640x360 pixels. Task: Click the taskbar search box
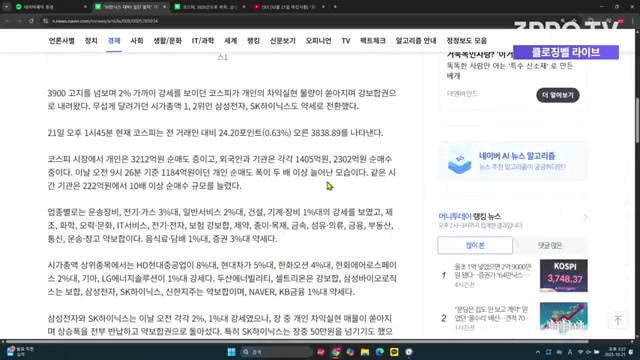pos(276,352)
